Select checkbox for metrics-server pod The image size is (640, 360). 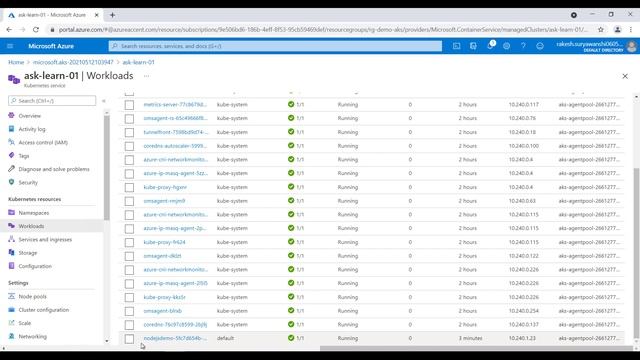click(129, 105)
